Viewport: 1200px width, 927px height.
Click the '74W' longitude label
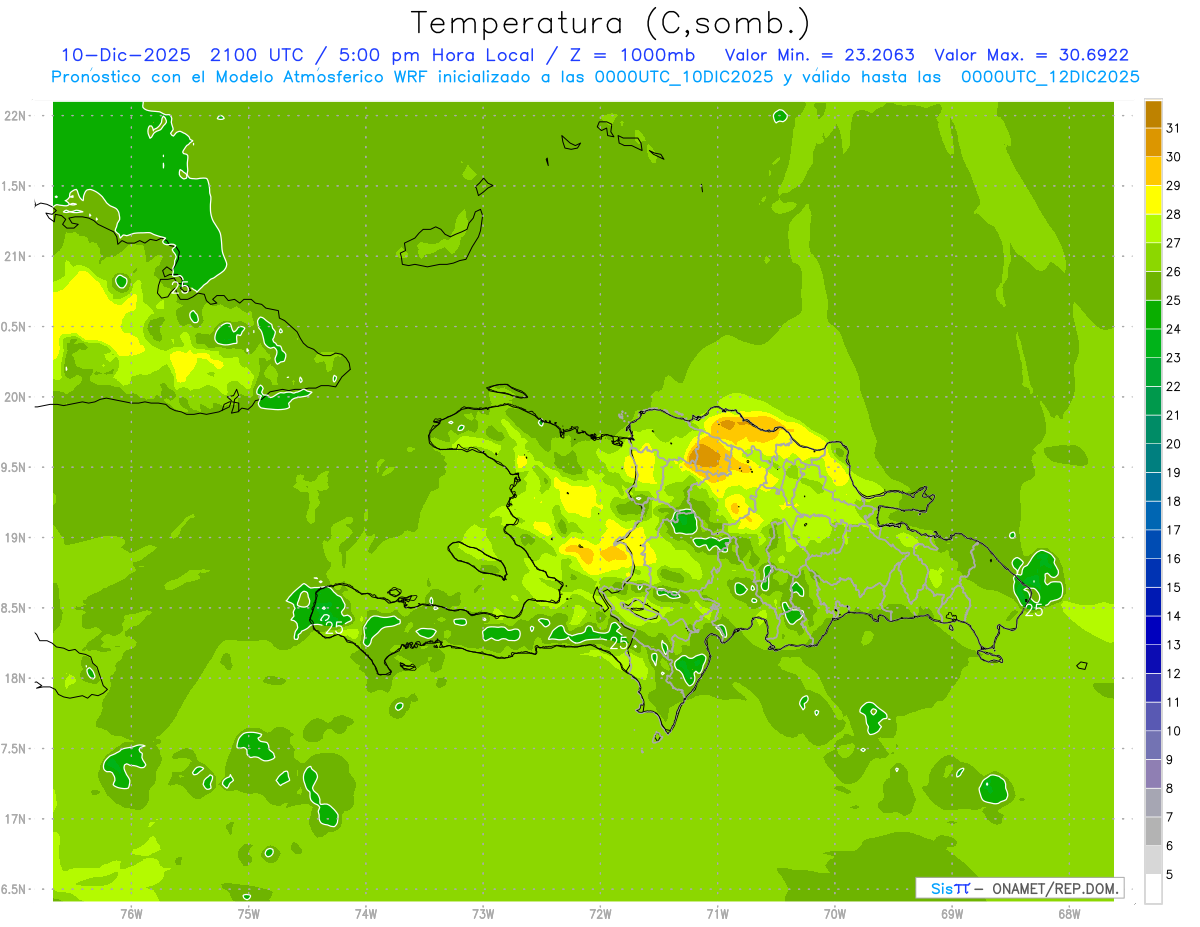coord(366,913)
